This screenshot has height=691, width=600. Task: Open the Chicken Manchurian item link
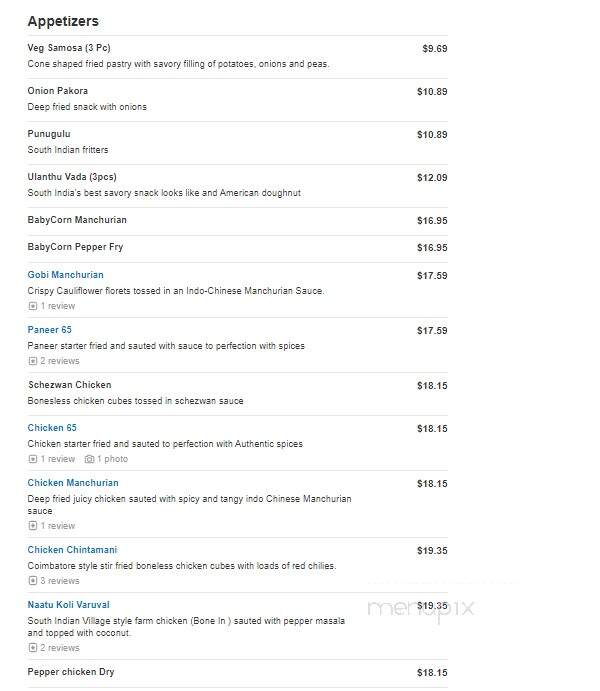pos(73,483)
